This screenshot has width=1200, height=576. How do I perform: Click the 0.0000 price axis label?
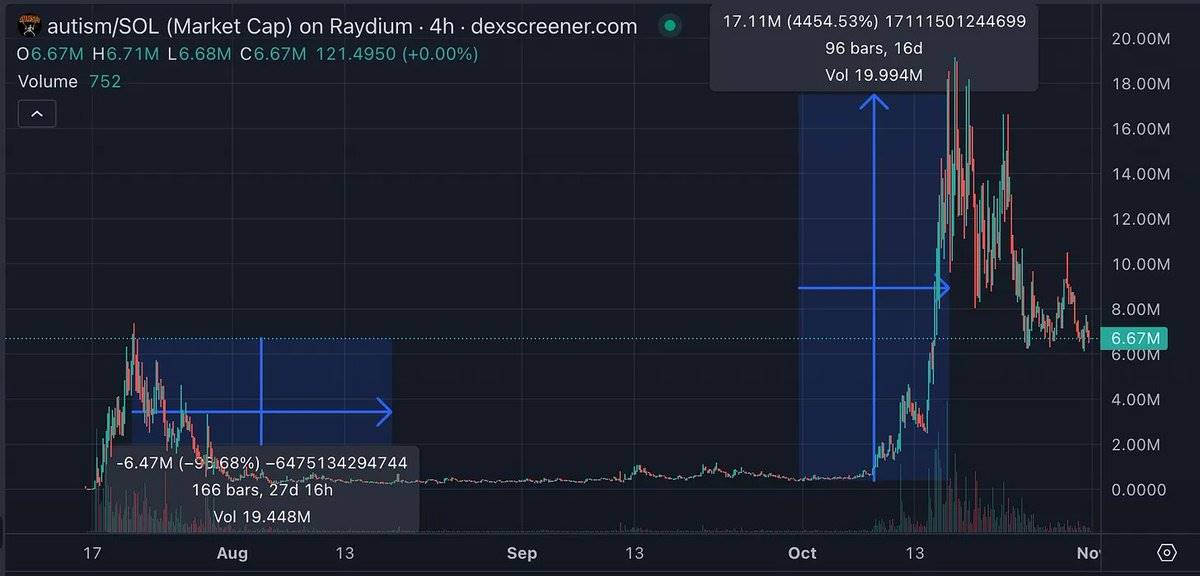click(1139, 489)
